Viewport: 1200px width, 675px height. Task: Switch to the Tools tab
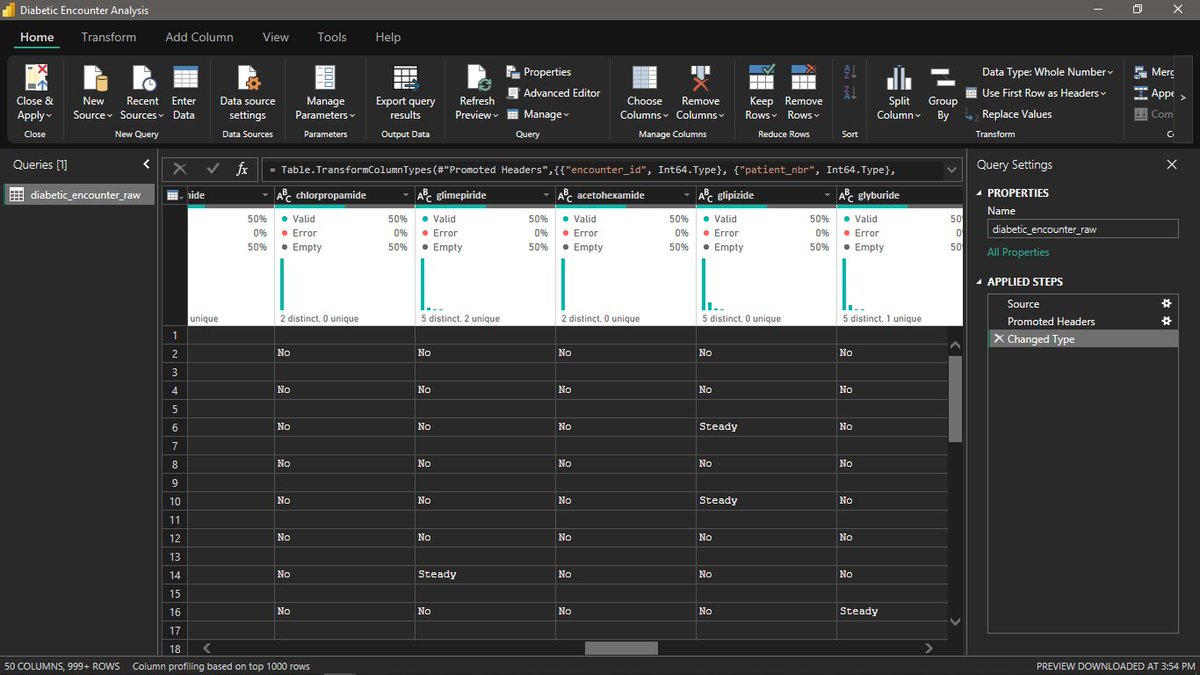point(332,37)
